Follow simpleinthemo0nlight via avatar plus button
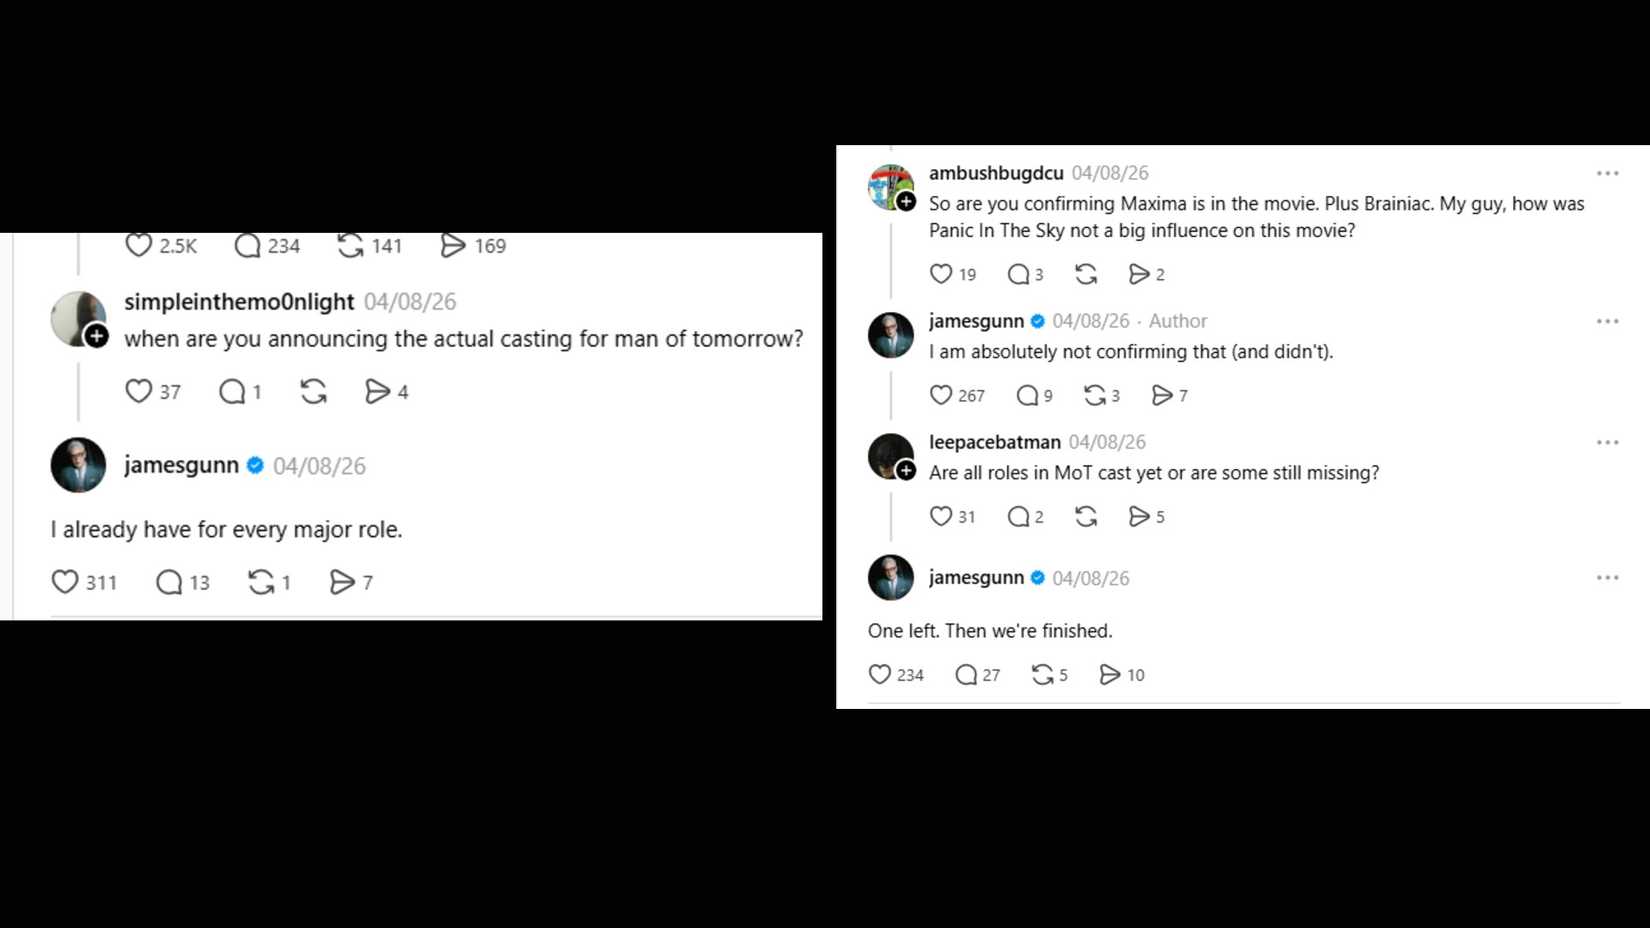Image resolution: width=1650 pixels, height=928 pixels. tap(96, 337)
